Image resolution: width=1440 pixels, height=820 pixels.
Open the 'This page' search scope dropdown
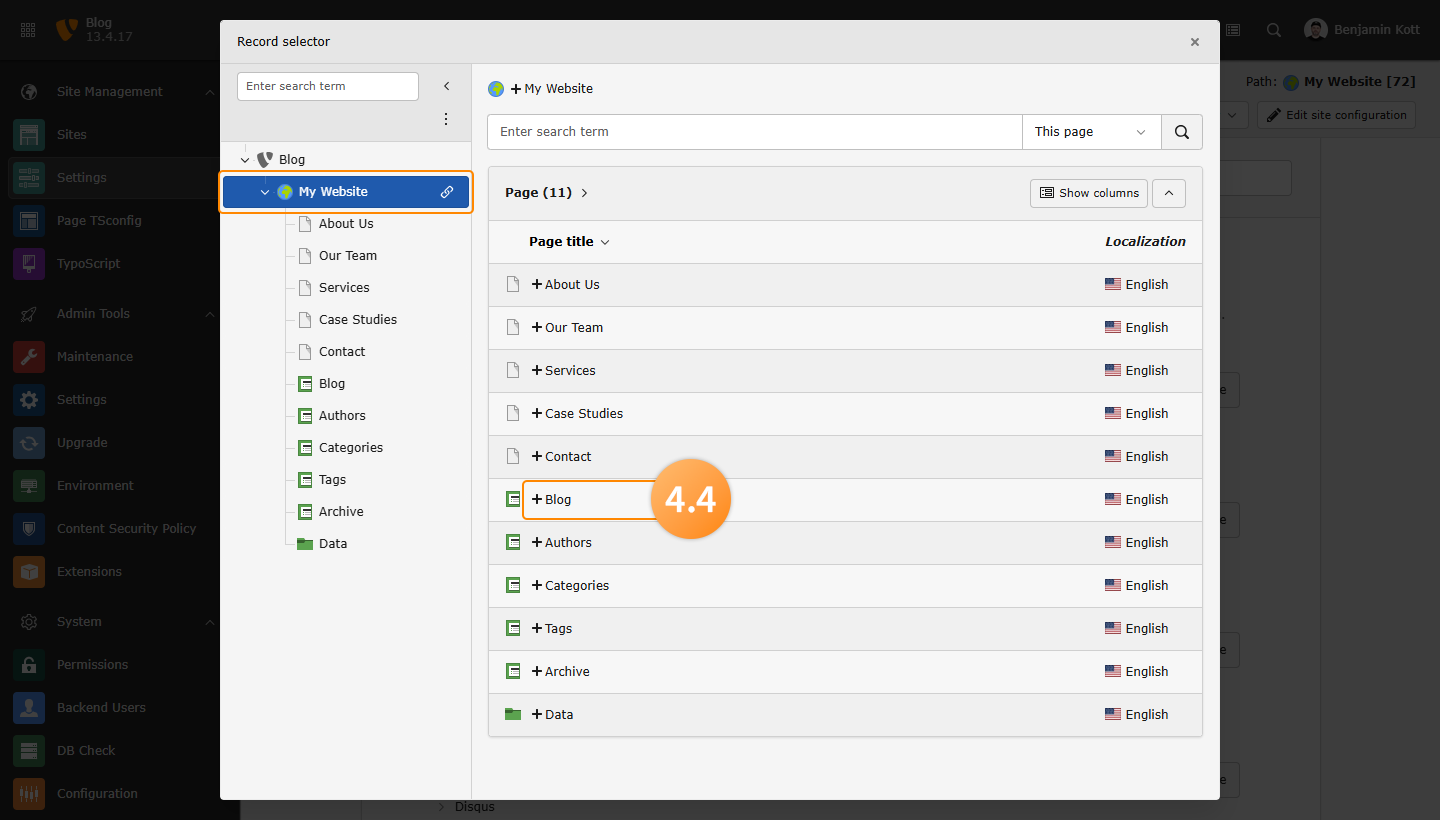(x=1090, y=132)
